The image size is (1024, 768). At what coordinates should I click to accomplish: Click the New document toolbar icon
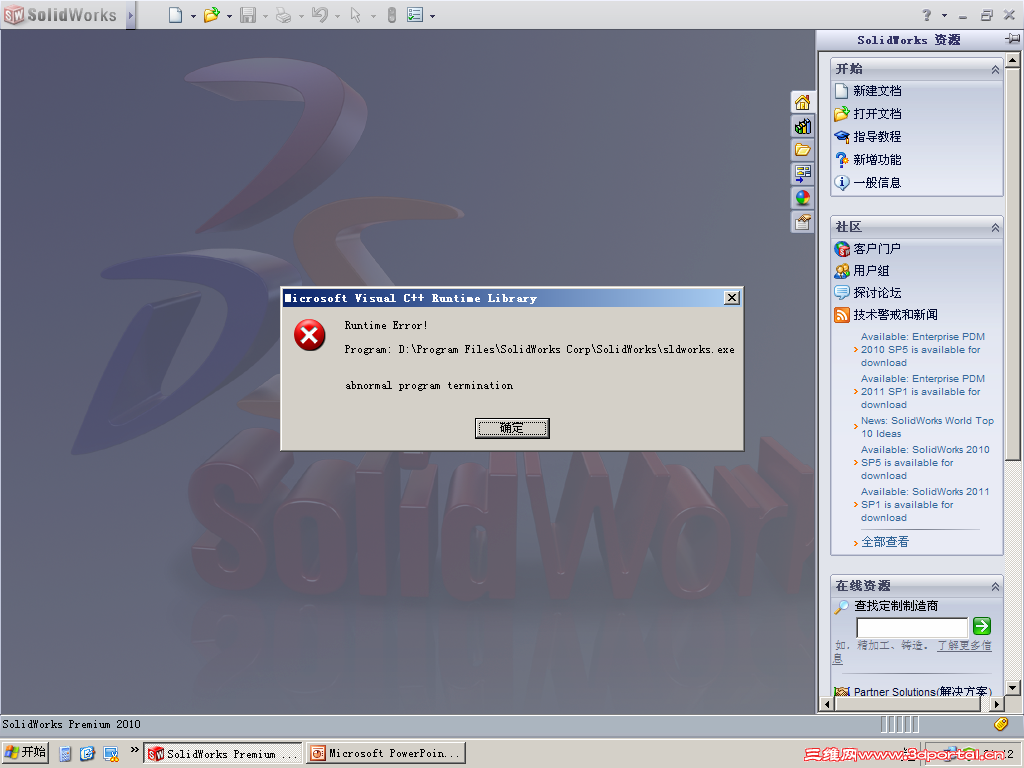point(175,14)
